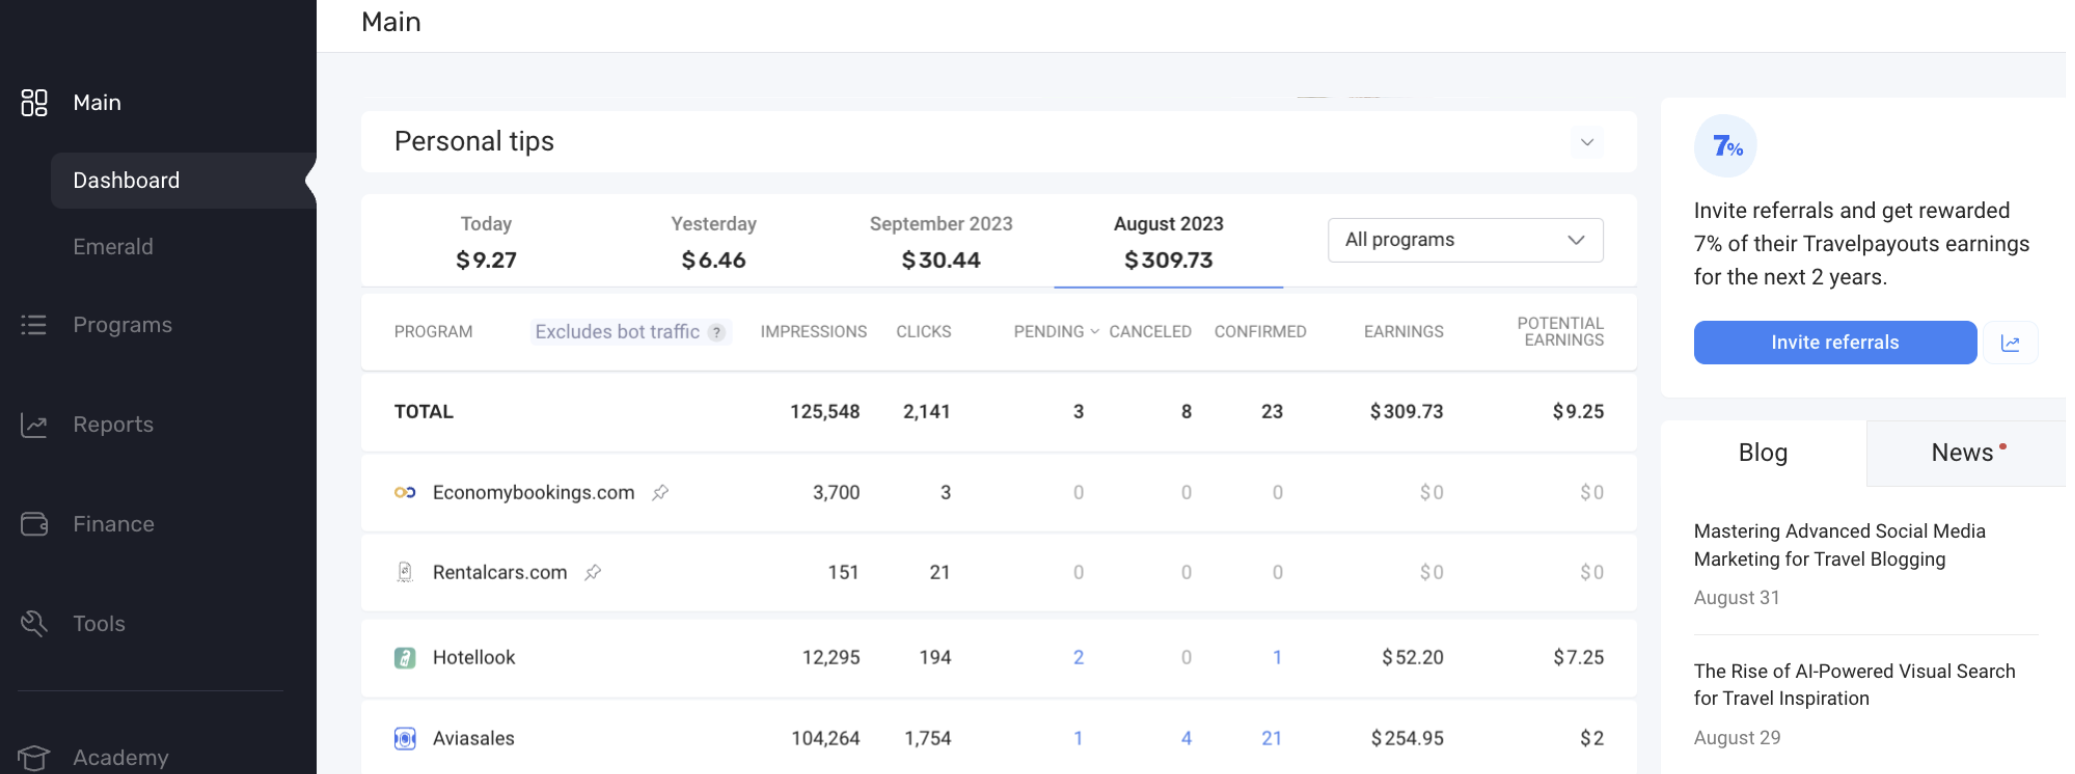Click the Tools wrench icon in sidebar
This screenshot has width=2075, height=774.
click(x=34, y=623)
